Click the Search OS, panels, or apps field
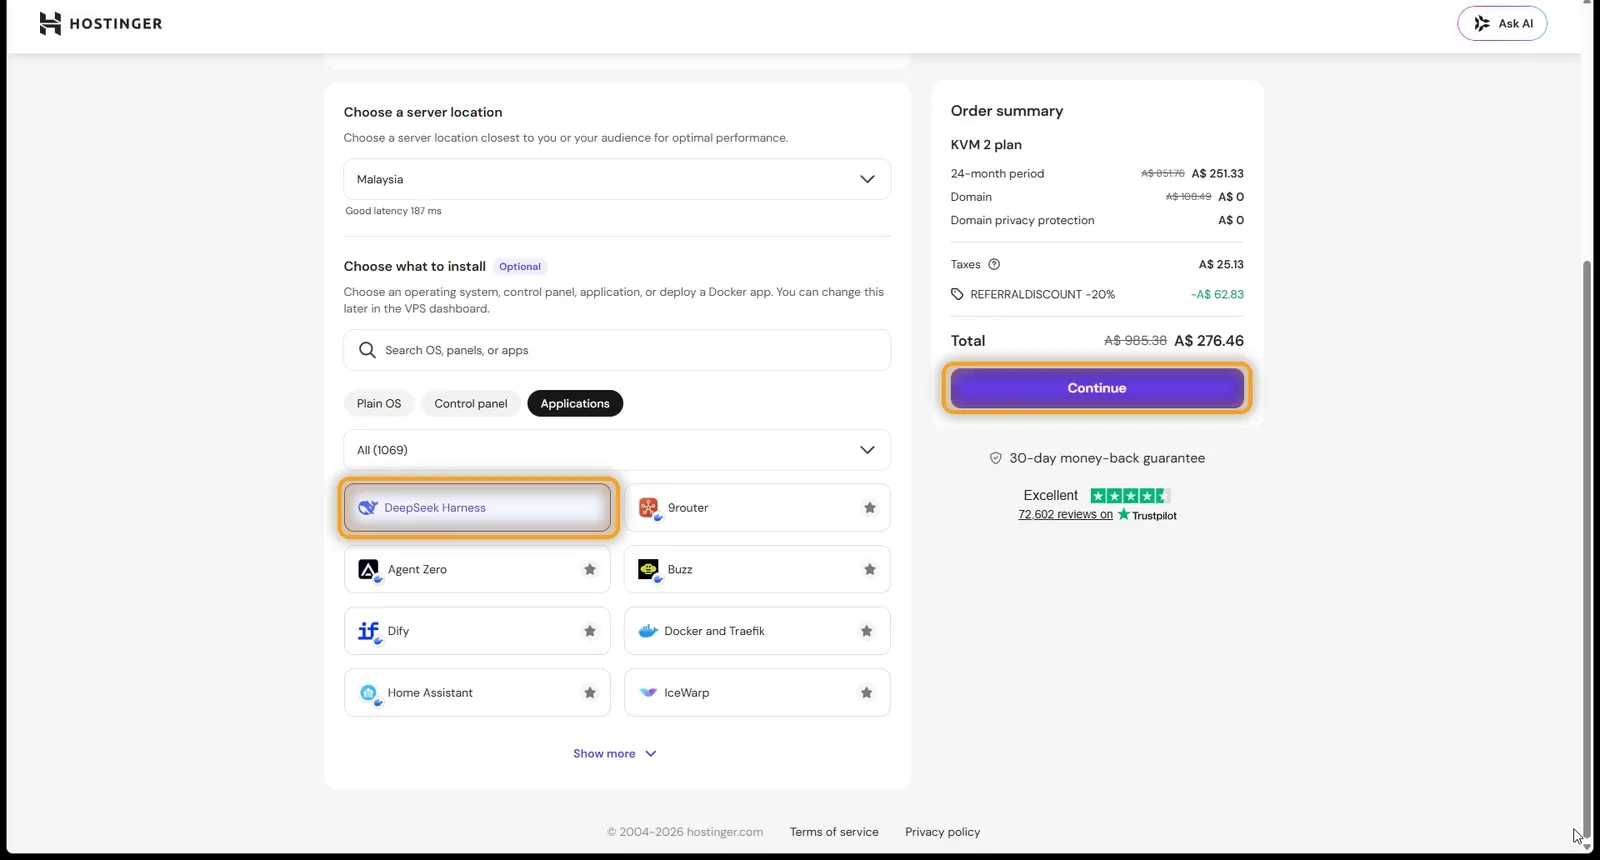This screenshot has width=1600, height=860. (617, 350)
